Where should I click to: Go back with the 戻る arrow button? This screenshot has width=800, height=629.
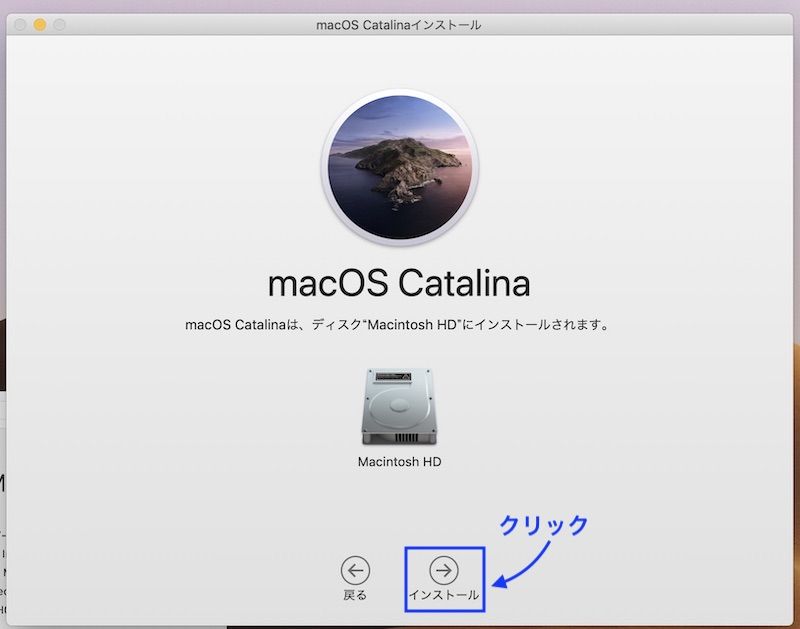point(355,570)
